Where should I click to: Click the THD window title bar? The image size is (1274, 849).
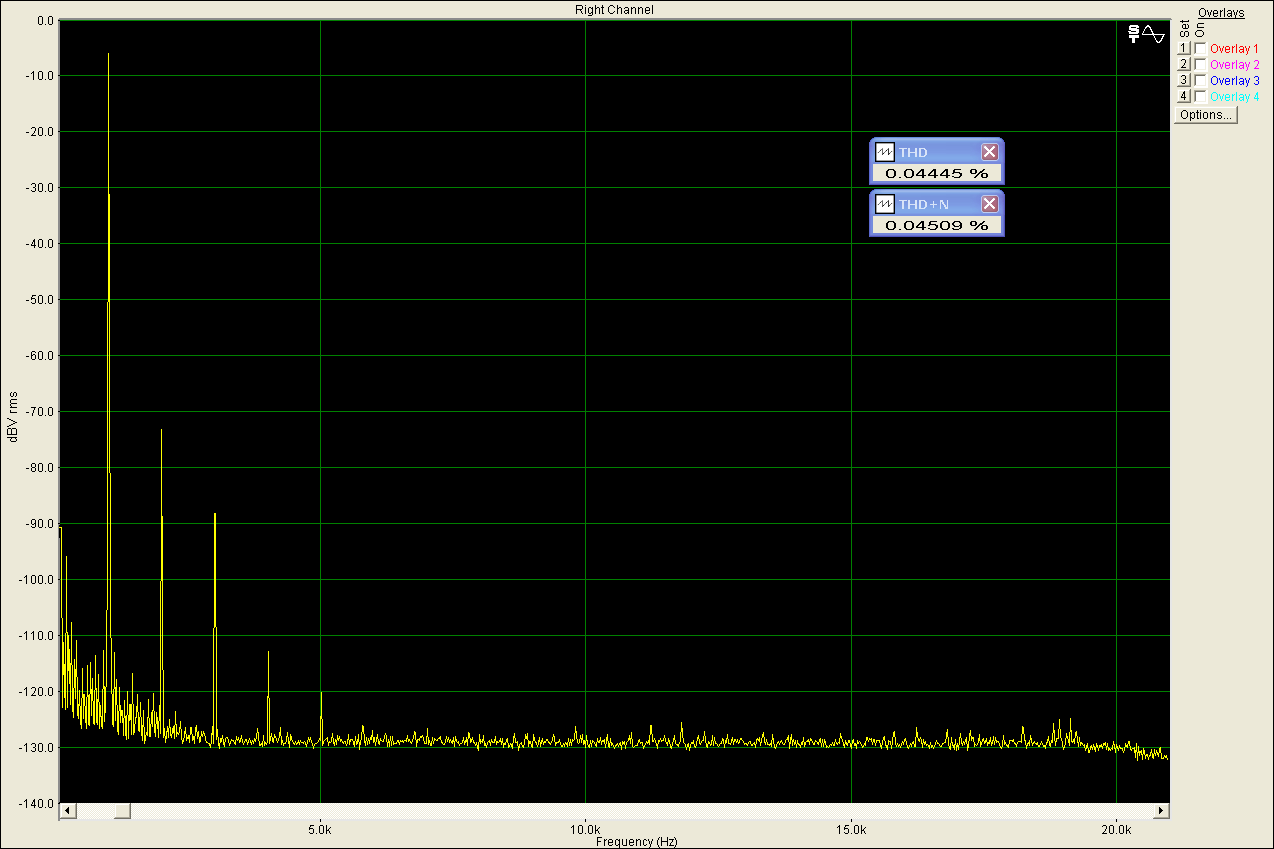[937, 152]
